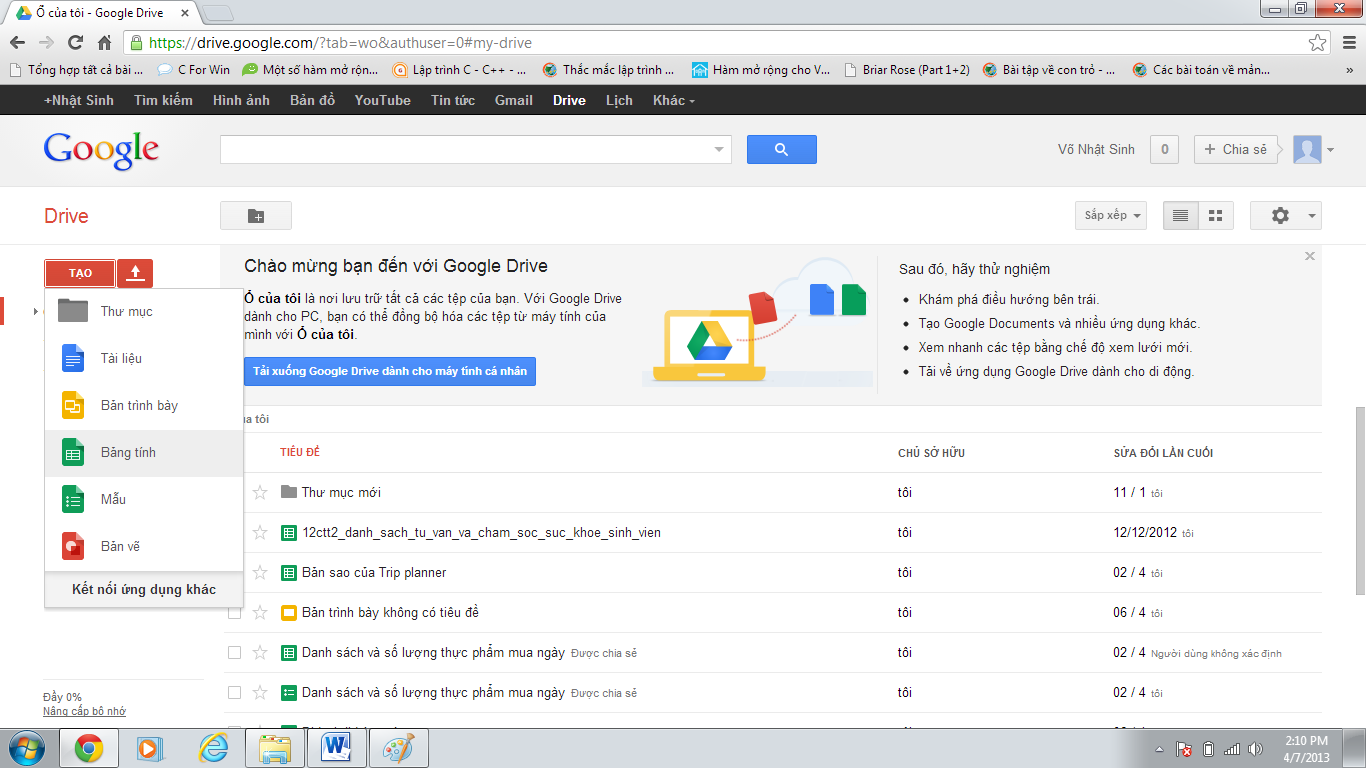Click the notifications count 0 button
The width and height of the screenshot is (1366, 768).
[x=1164, y=149]
